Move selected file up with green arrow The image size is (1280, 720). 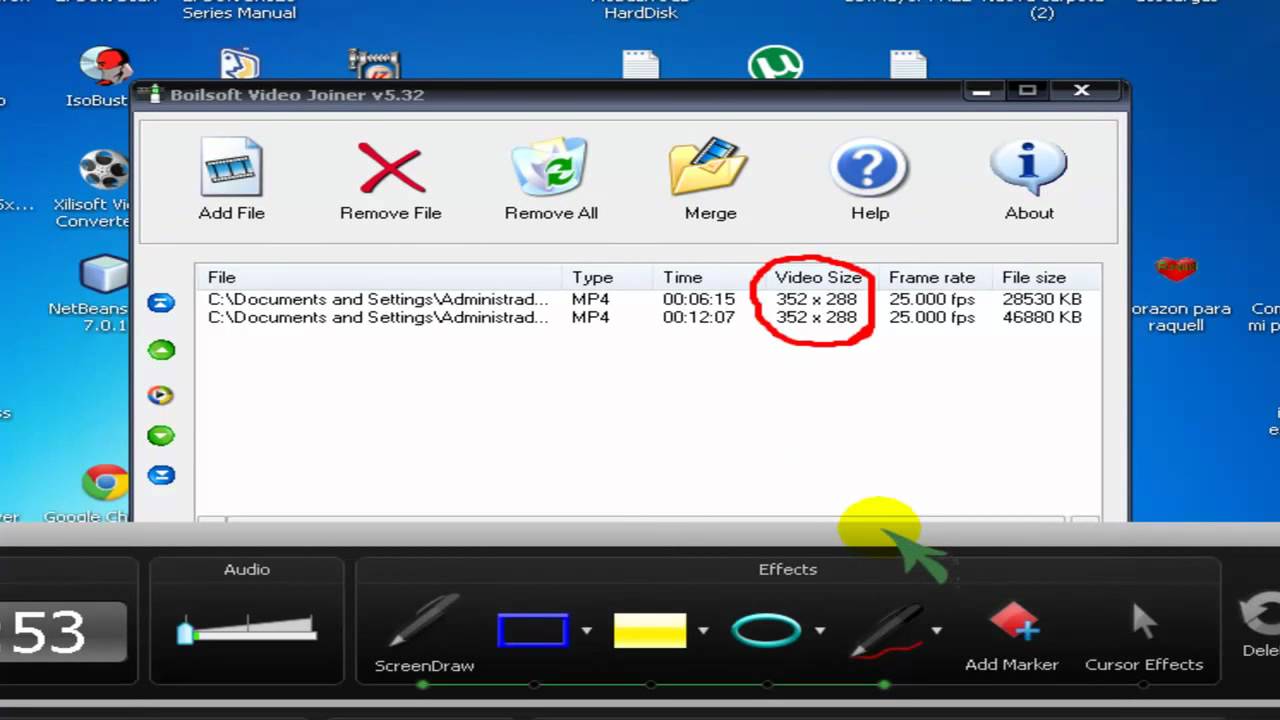pyautogui.click(x=161, y=350)
